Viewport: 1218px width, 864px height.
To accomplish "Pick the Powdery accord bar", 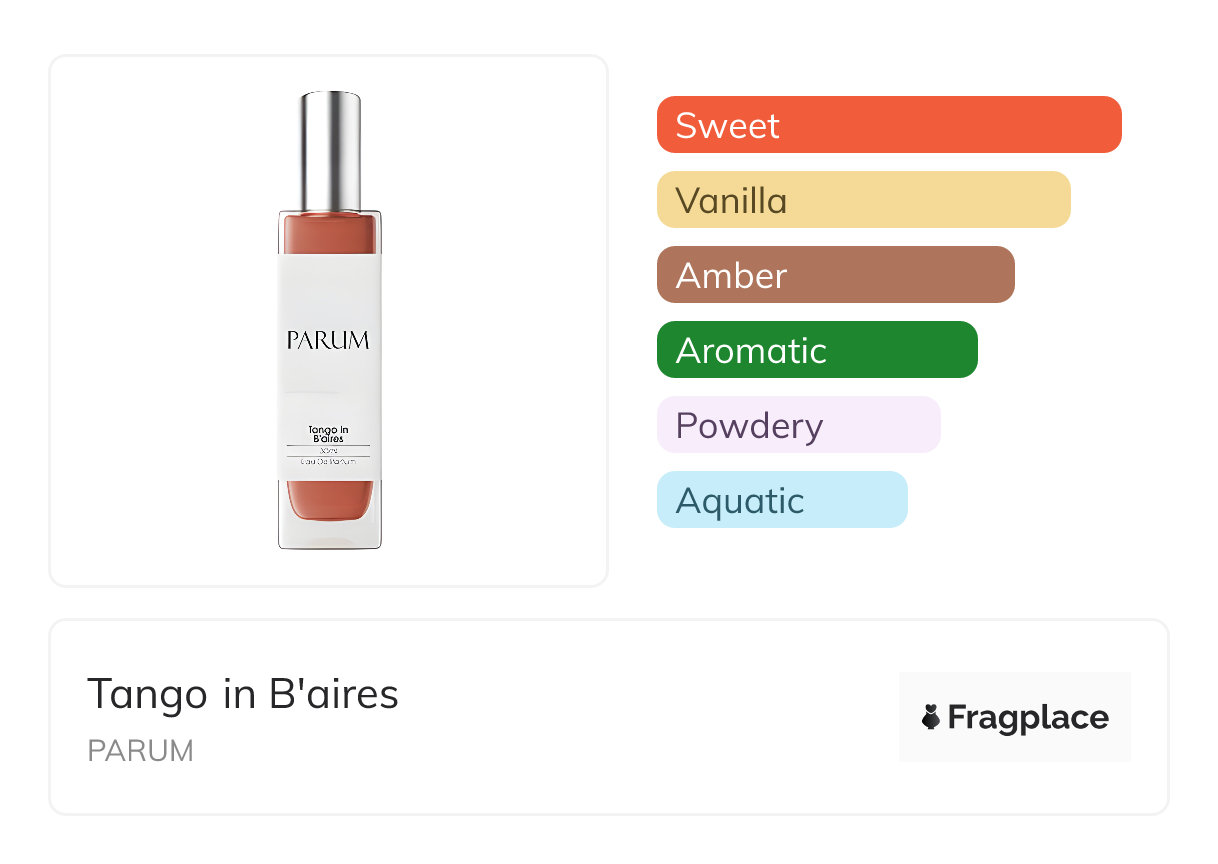I will (798, 425).
